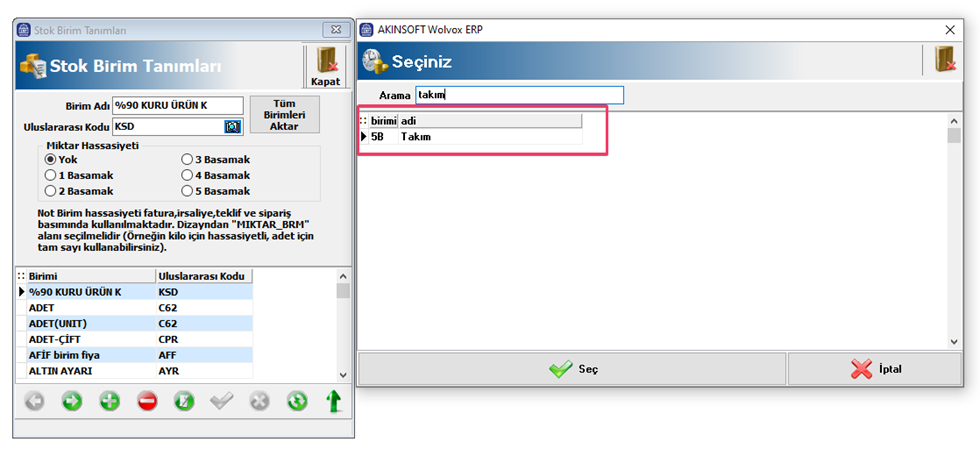This screenshot has width=980, height=449.
Task: Go to previous record with left arrow
Action: pyautogui.click(x=35, y=402)
